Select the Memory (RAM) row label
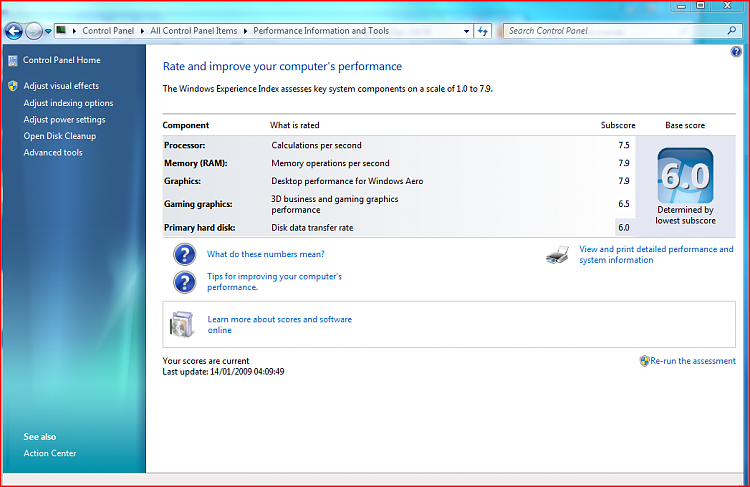Viewport: 750px width, 487px height. [x=196, y=163]
